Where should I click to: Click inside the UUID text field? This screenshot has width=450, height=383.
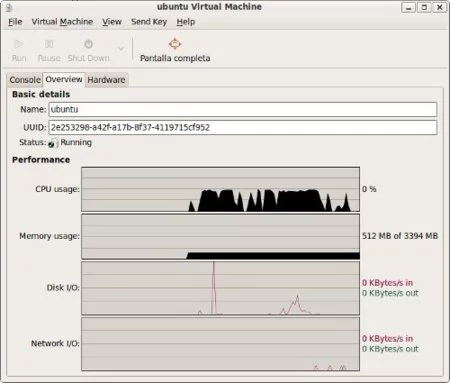243,127
